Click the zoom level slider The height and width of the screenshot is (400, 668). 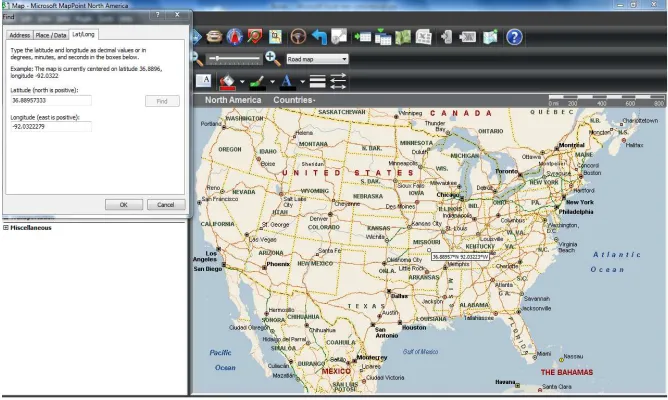pos(234,58)
